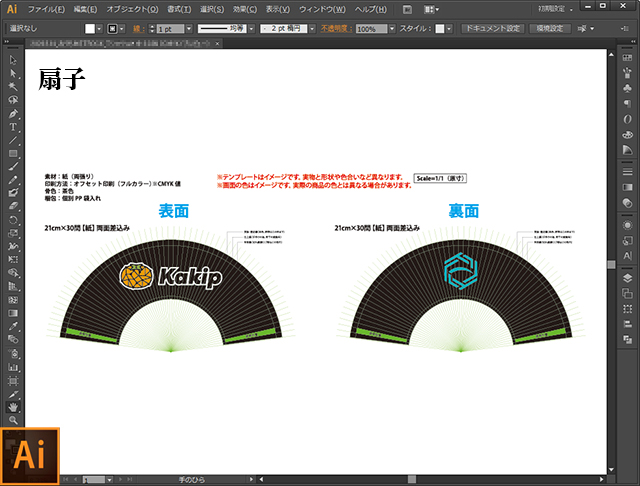Open the 均等 stroke profile dropdown
The image size is (640, 486).
[x=251, y=29]
